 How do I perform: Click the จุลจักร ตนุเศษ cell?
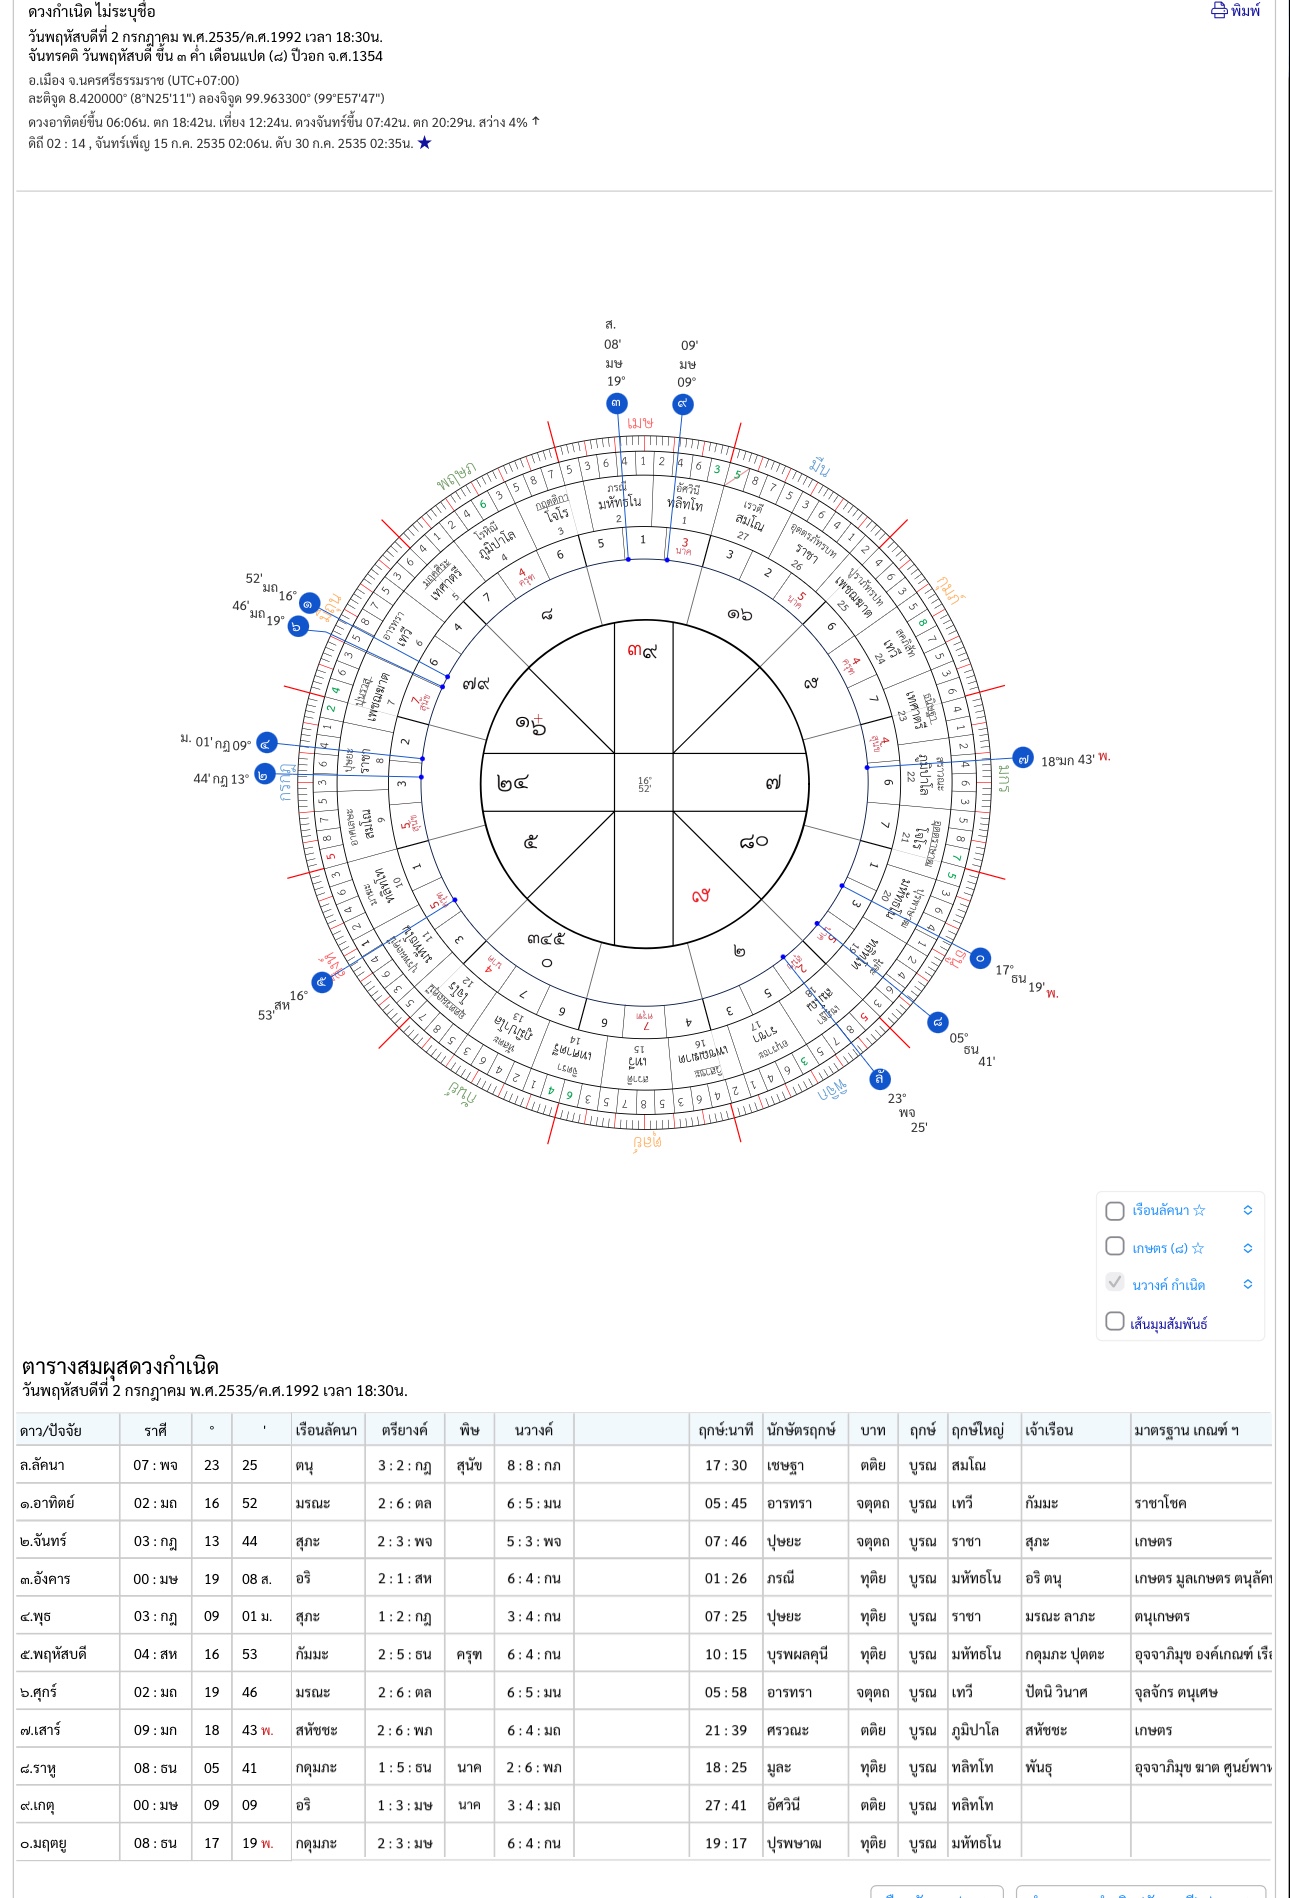(x=1175, y=1692)
